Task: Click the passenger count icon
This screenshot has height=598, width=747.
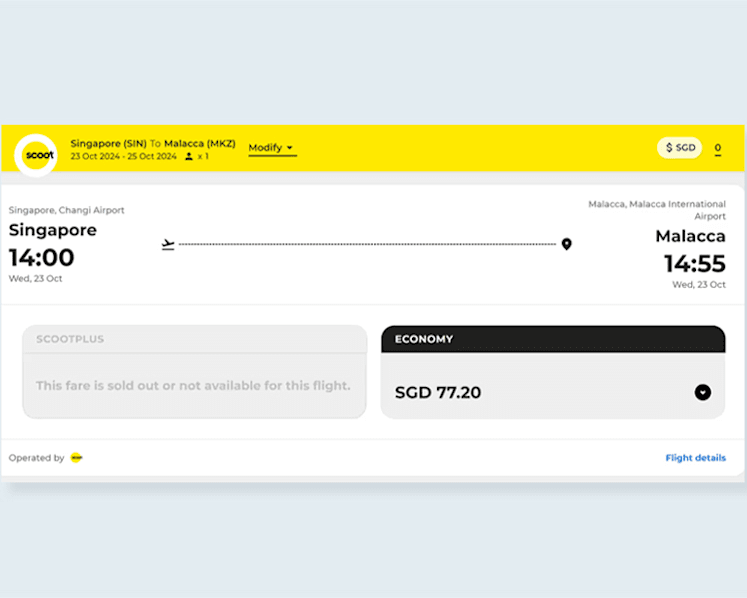Action: [x=189, y=156]
